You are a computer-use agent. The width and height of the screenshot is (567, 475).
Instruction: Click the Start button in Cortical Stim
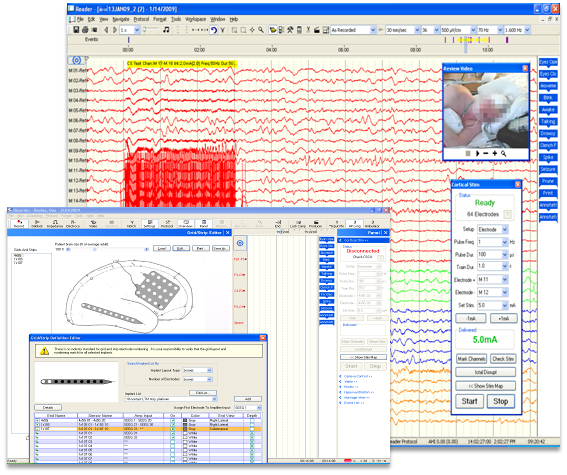[x=469, y=401]
